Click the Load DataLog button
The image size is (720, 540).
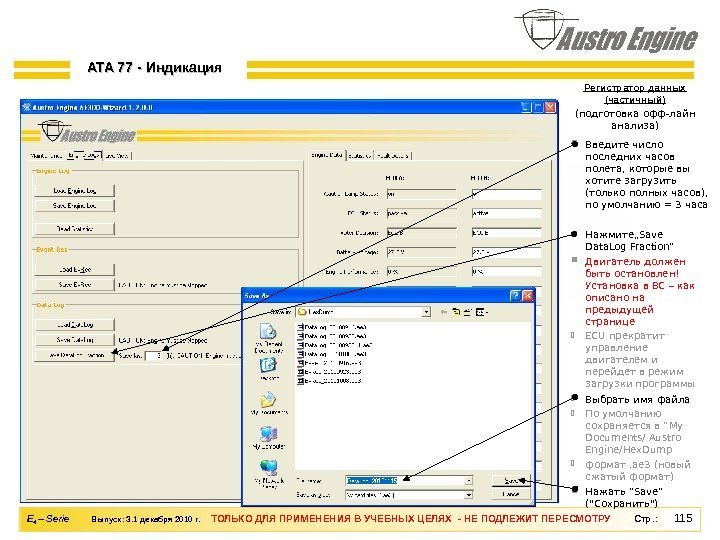pos(74,325)
